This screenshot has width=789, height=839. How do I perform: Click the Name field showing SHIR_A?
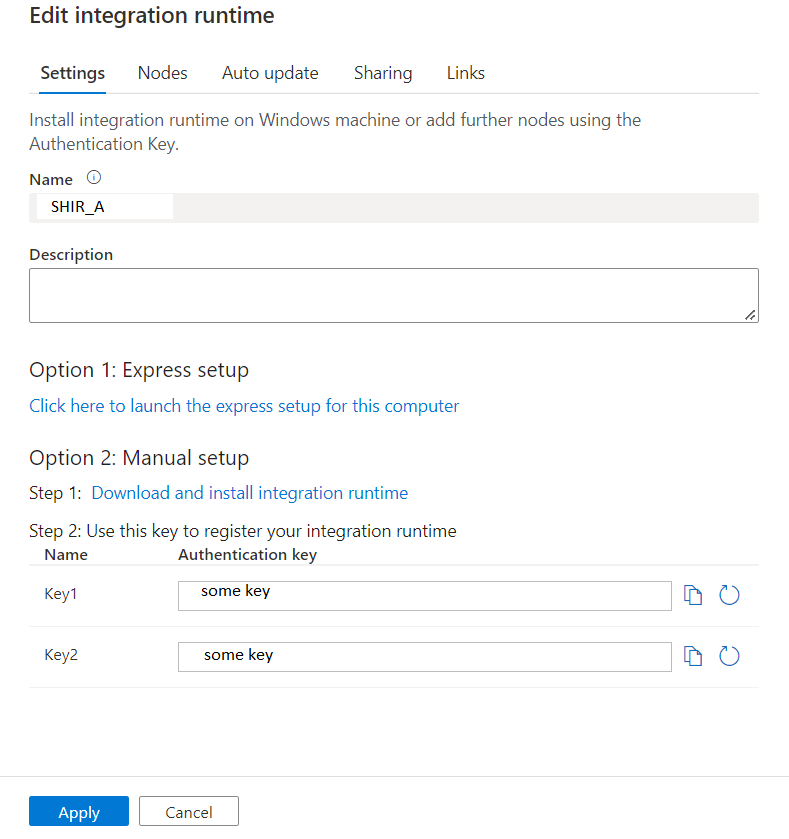point(103,206)
